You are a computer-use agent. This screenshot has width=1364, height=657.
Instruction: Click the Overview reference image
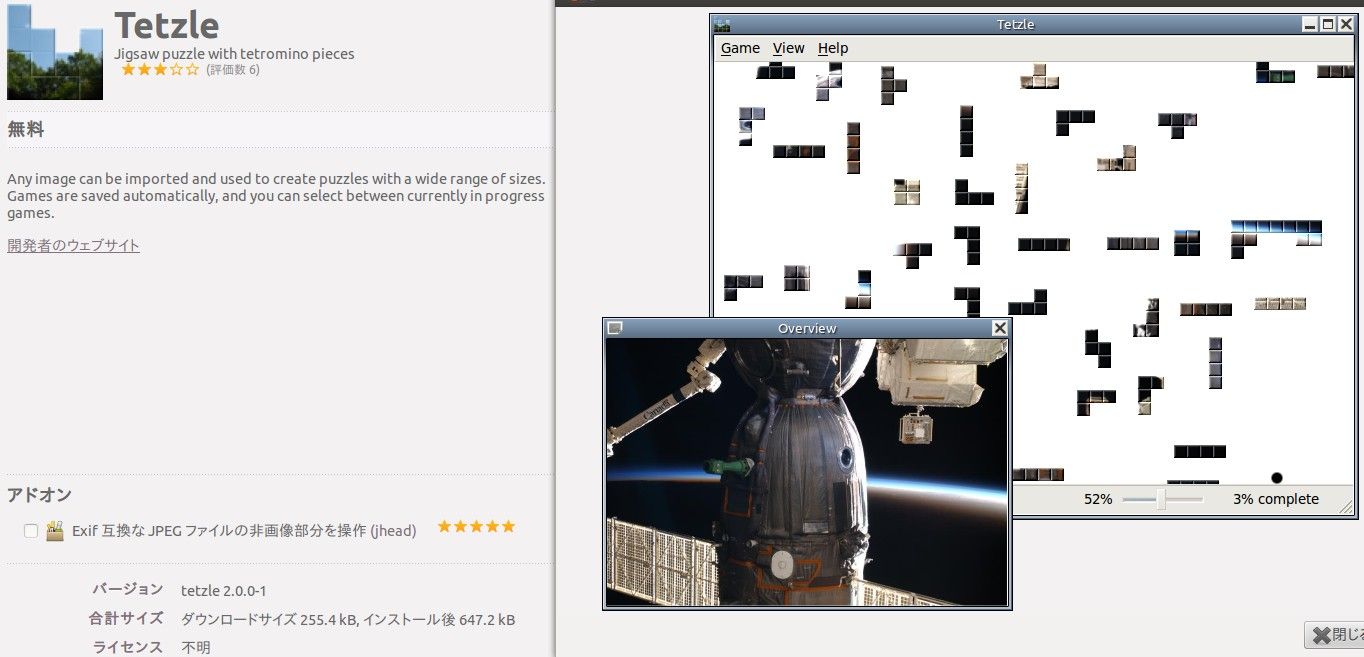806,471
